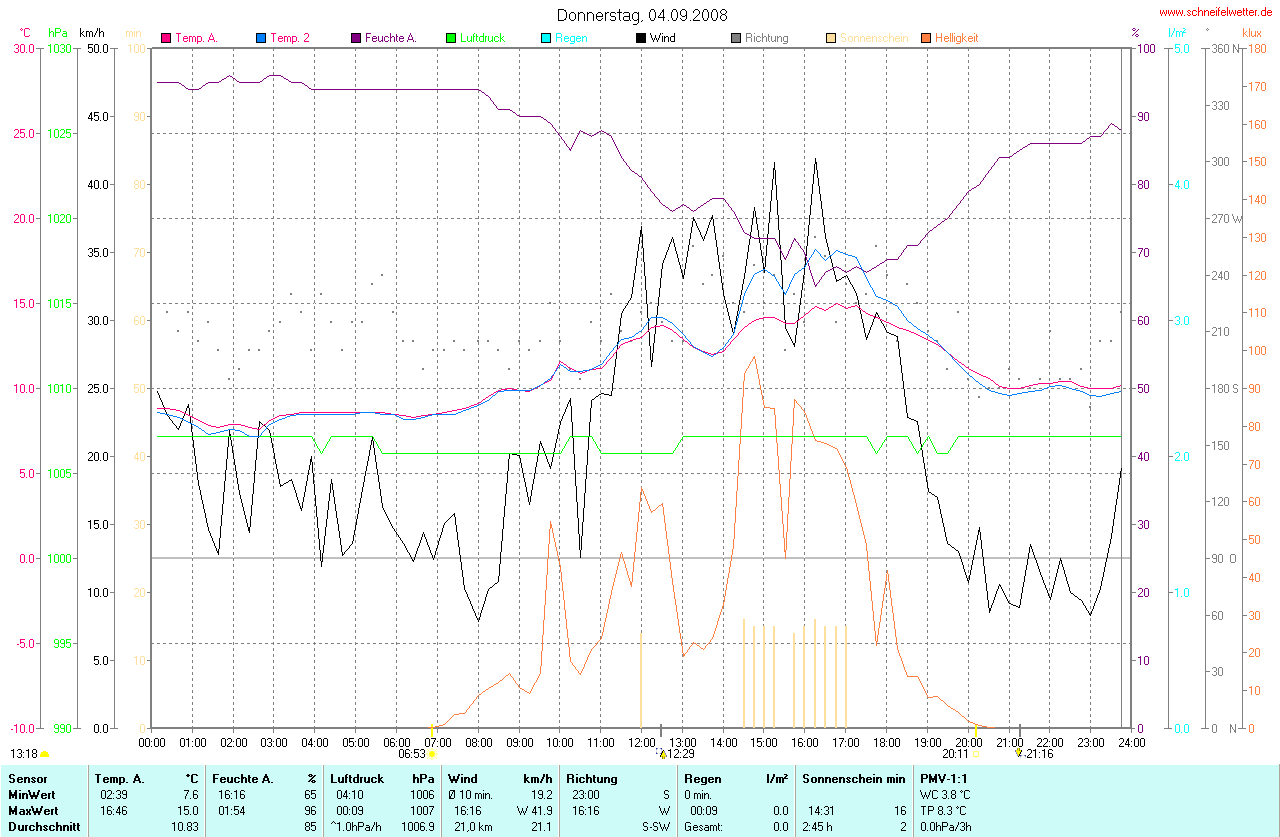Click the WC 3.8 °C wind chill value
Image resolution: width=1280 pixels, height=837 pixels.
(x=945, y=794)
